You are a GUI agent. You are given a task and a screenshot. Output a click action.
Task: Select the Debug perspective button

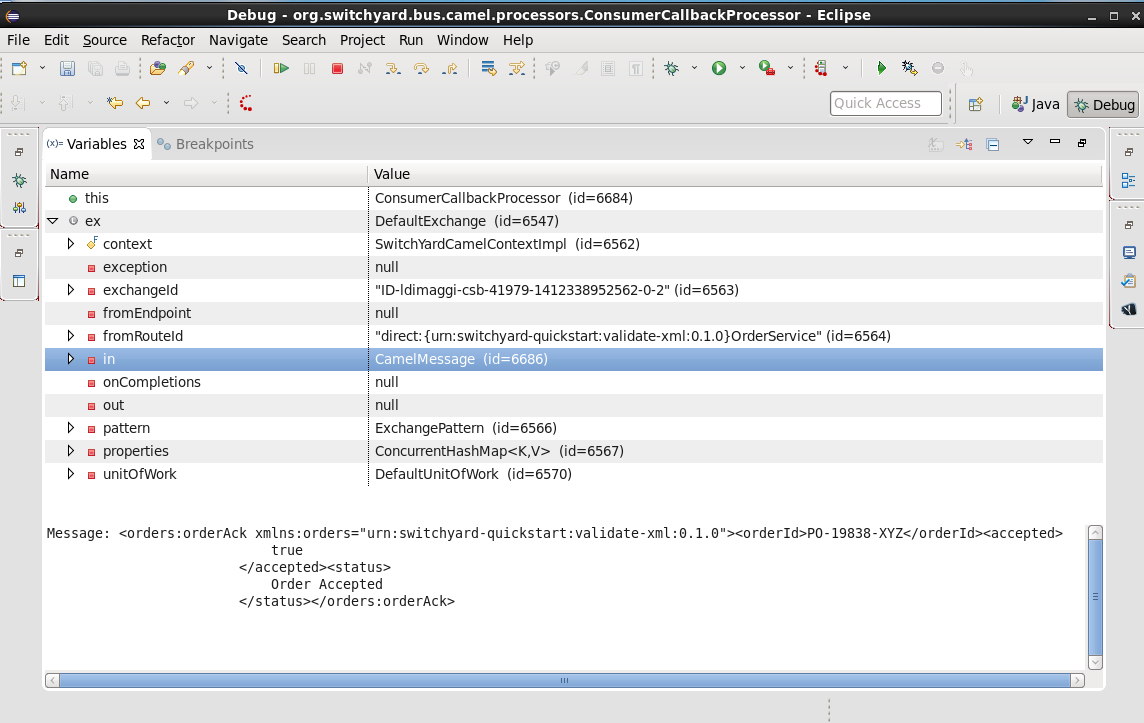[x=1104, y=104]
